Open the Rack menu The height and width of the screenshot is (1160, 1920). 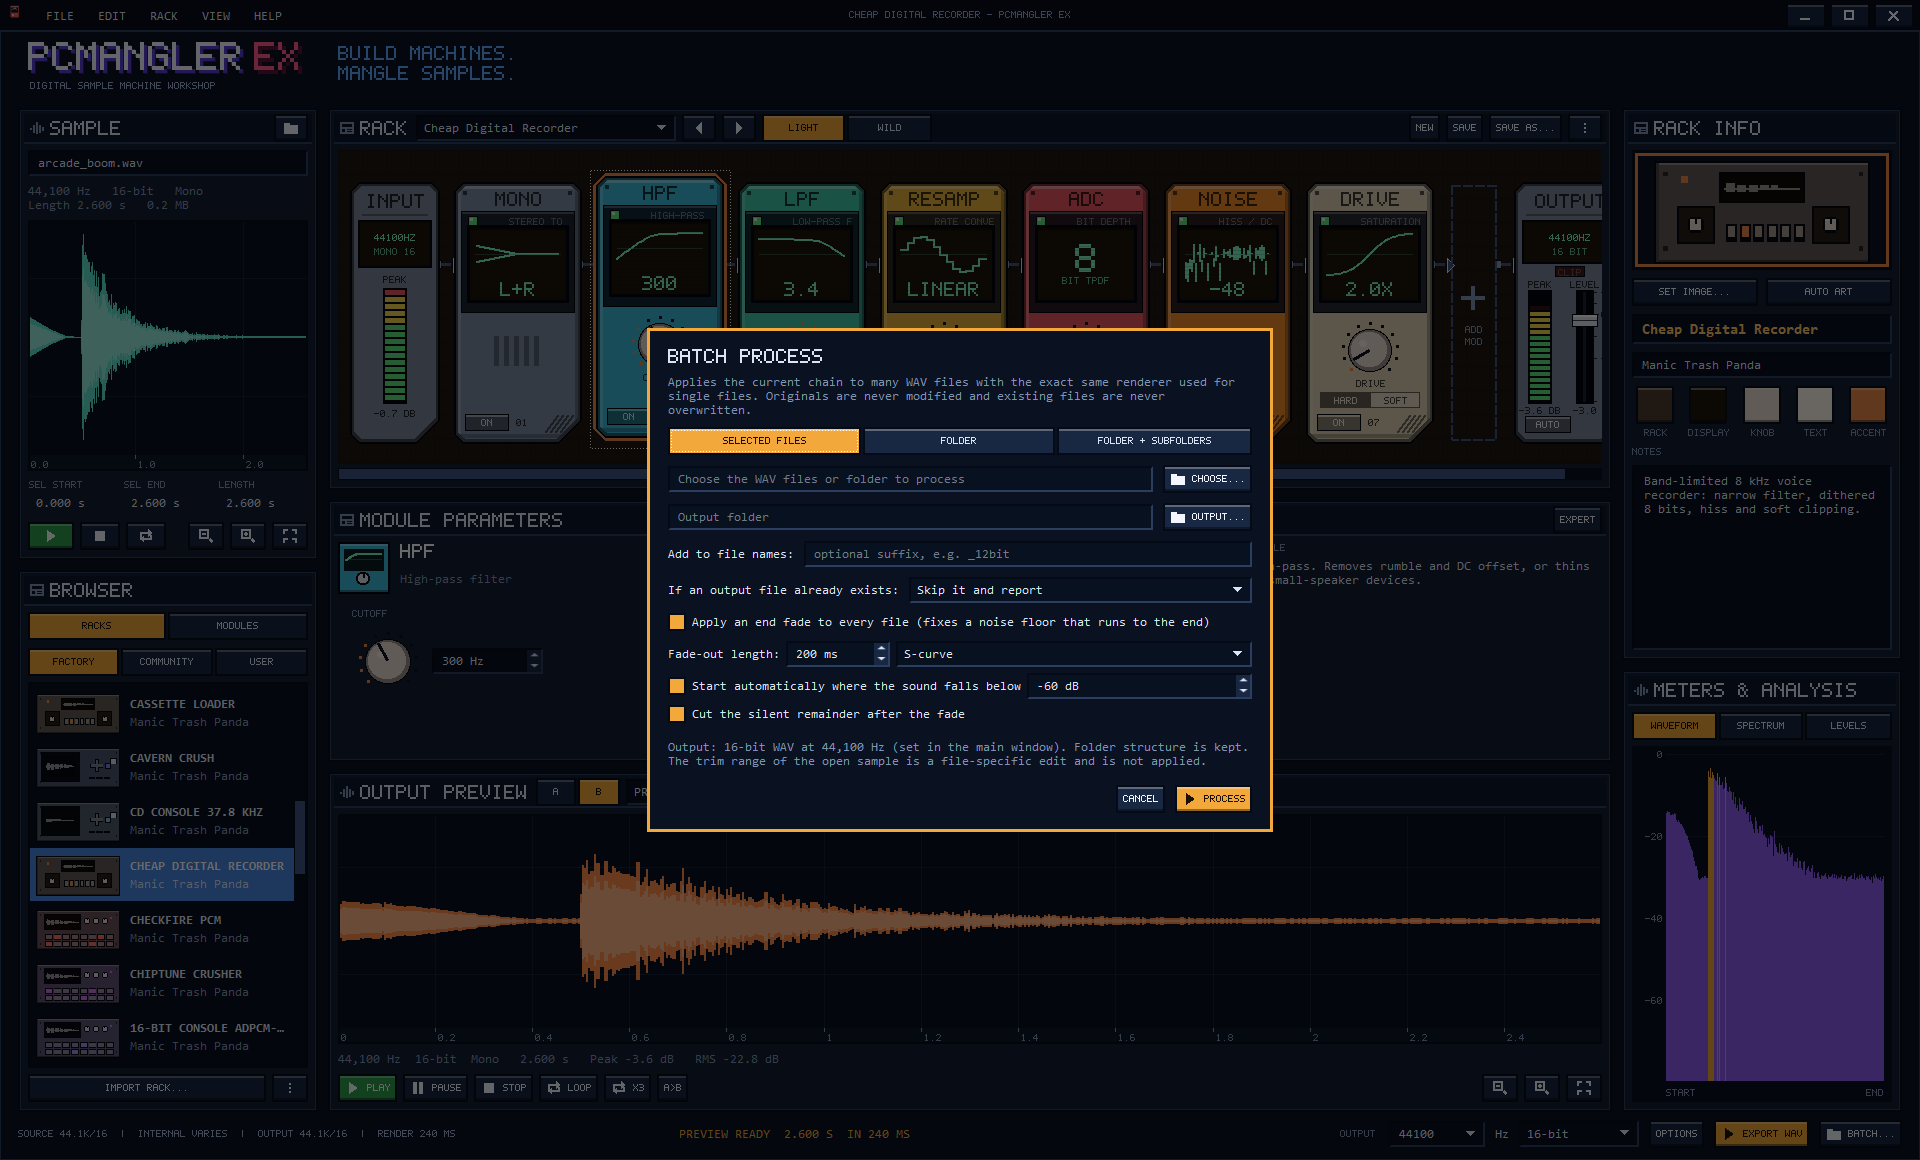pos(163,16)
